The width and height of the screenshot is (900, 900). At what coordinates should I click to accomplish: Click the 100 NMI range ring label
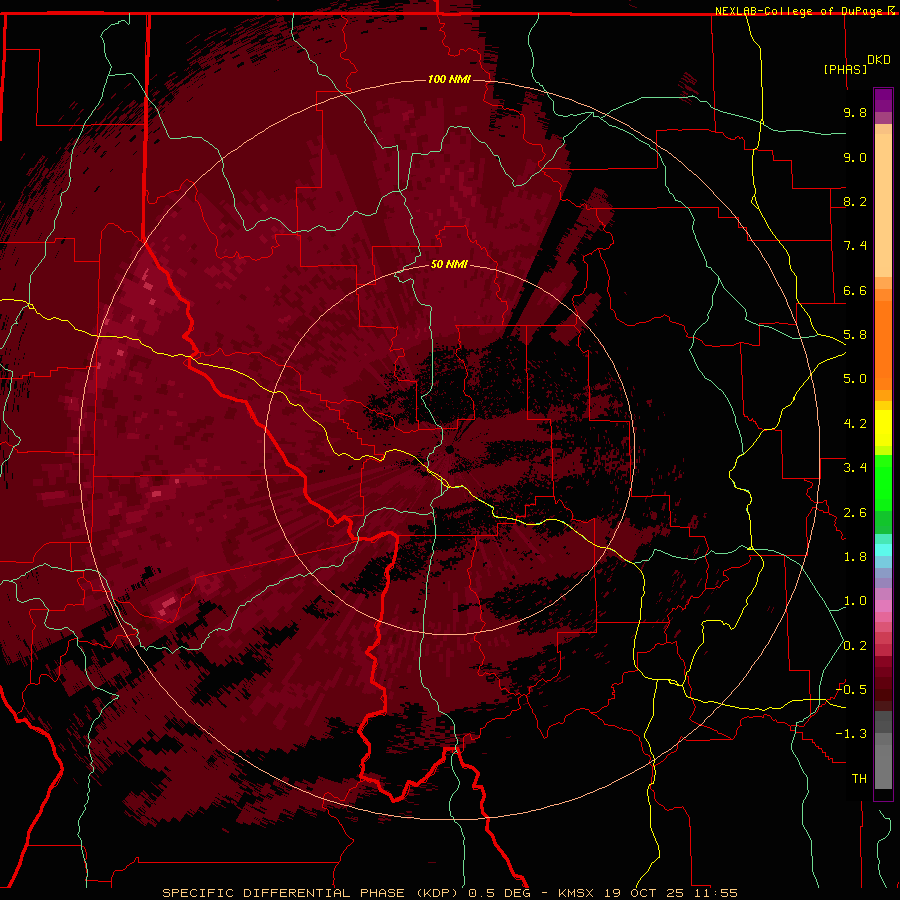point(449,79)
